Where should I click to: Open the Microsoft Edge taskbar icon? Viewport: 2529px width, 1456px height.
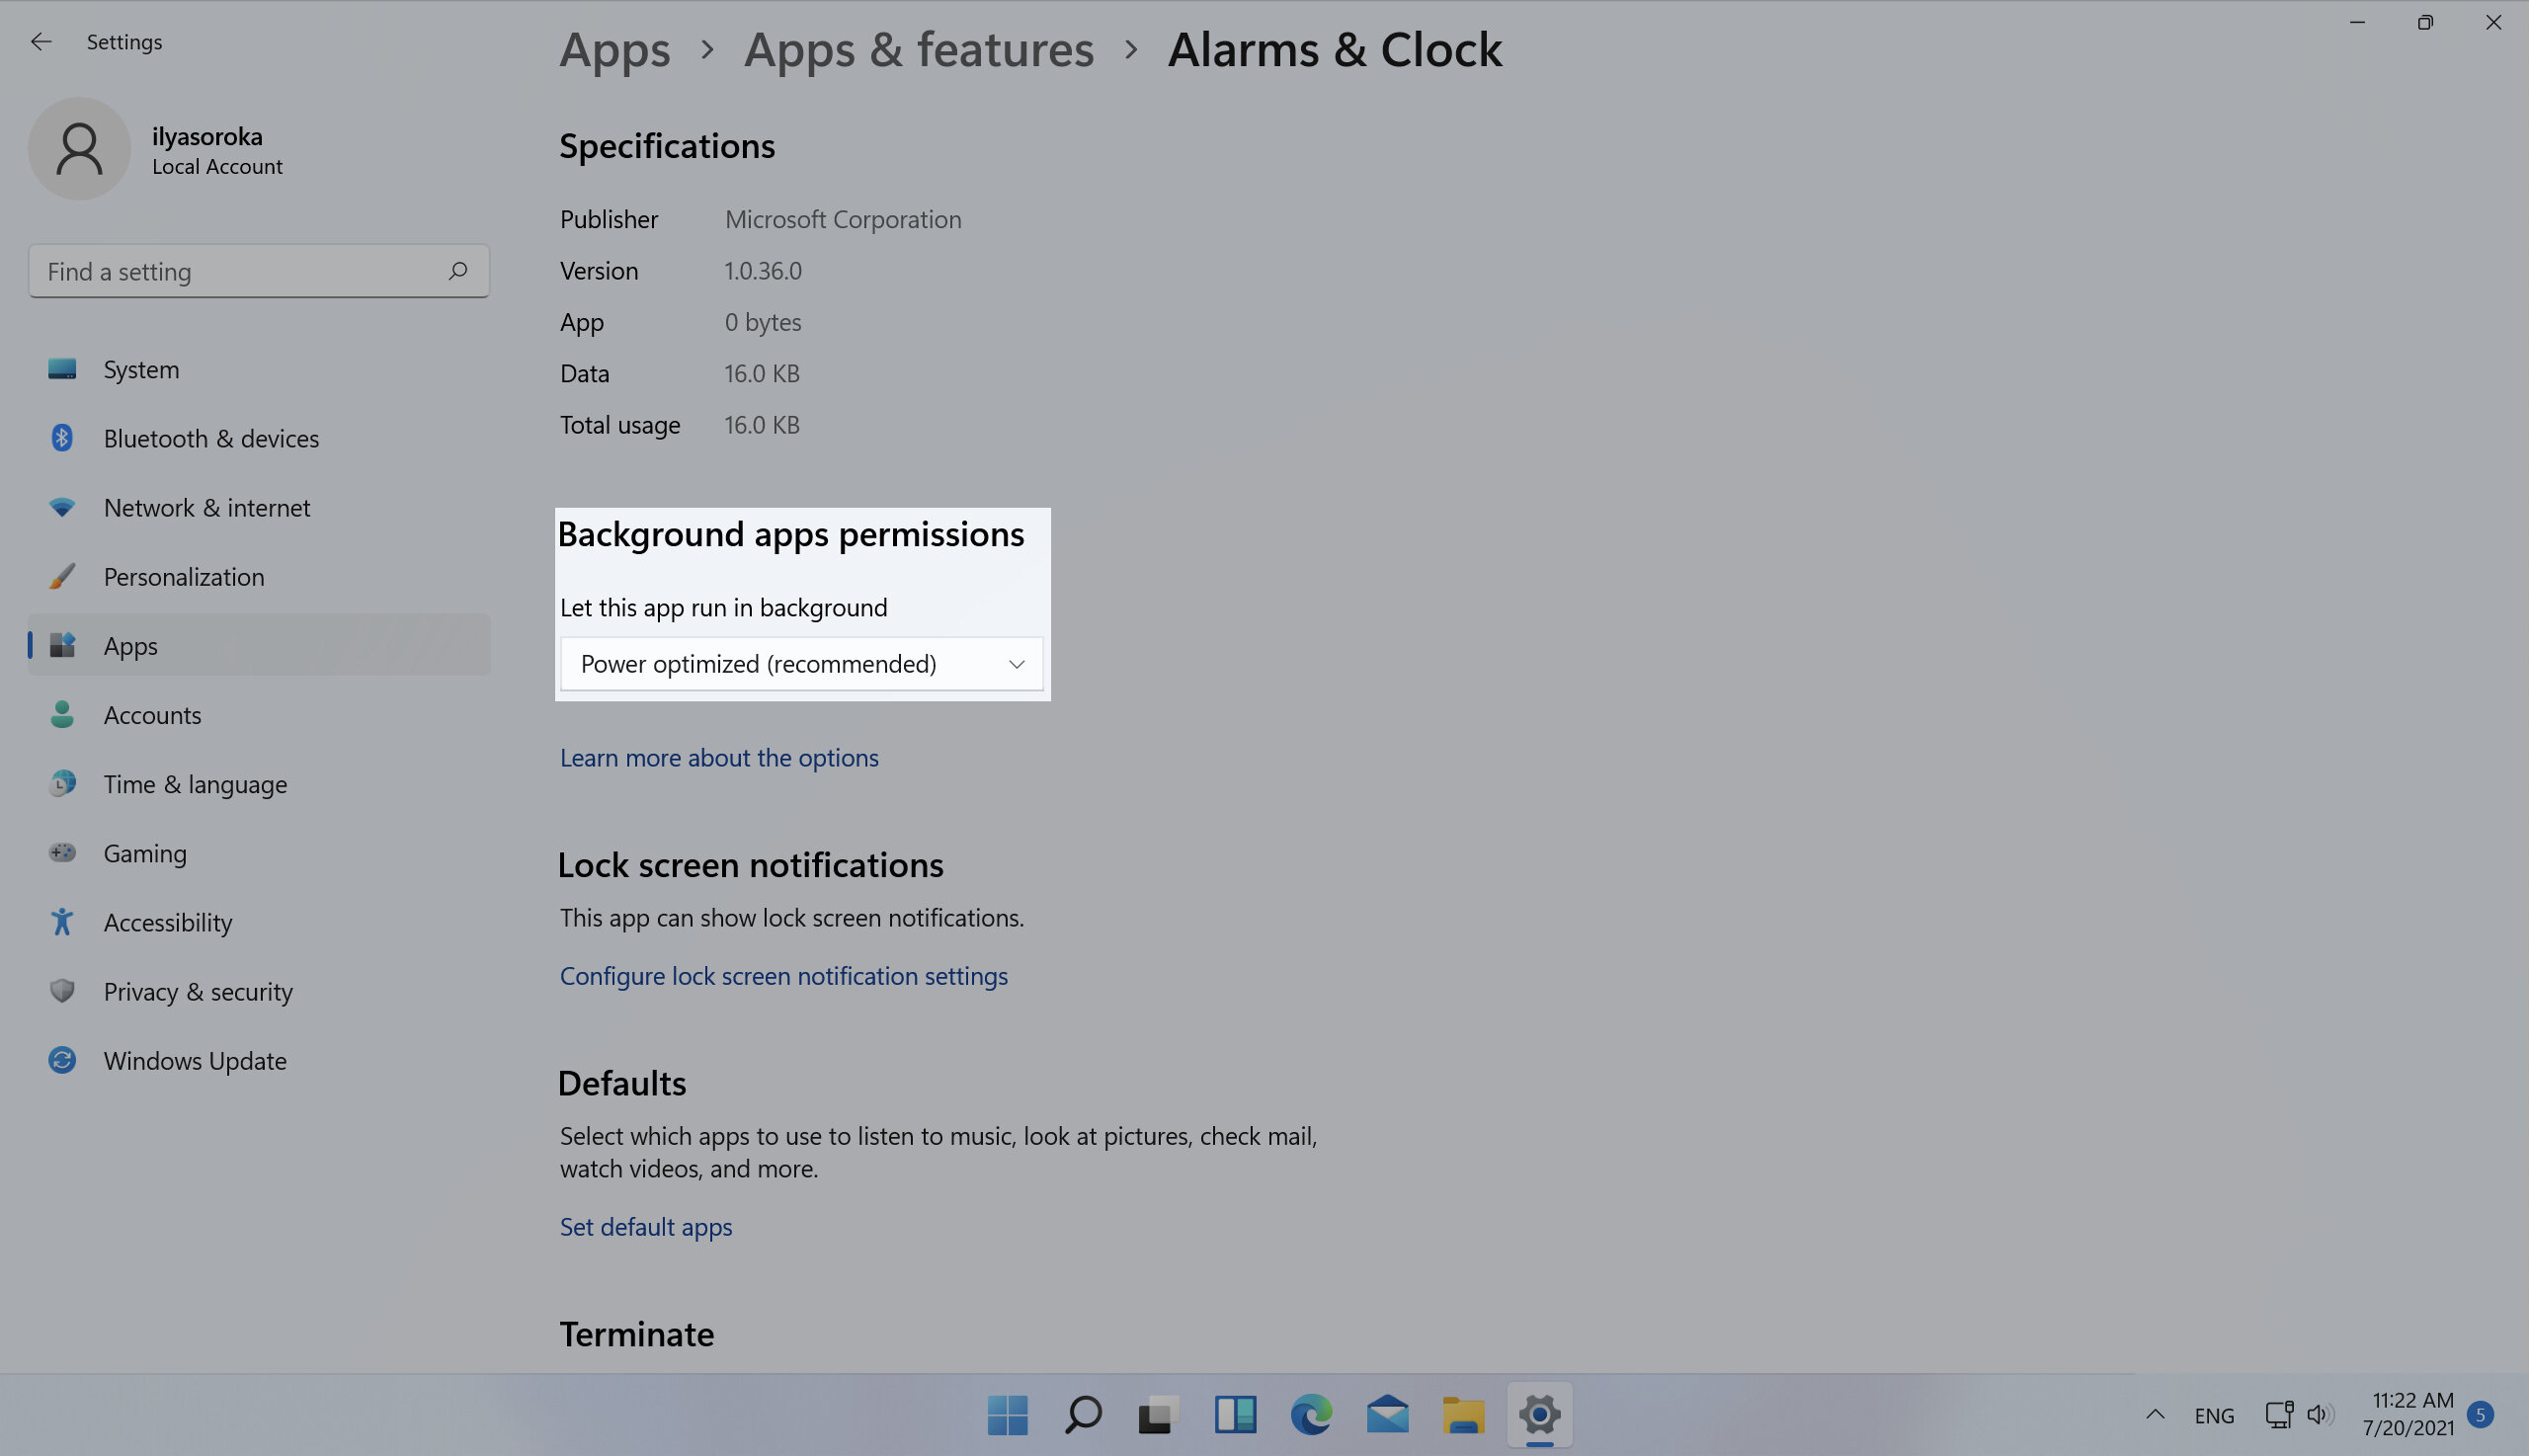tap(1311, 1414)
